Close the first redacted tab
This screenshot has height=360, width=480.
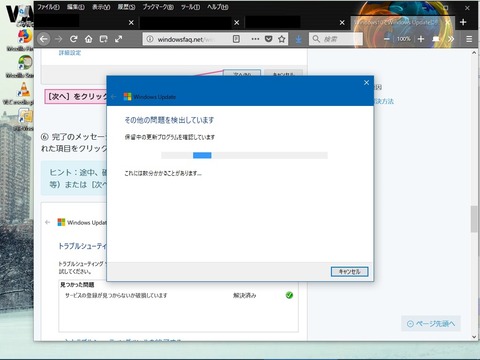coord(131,22)
